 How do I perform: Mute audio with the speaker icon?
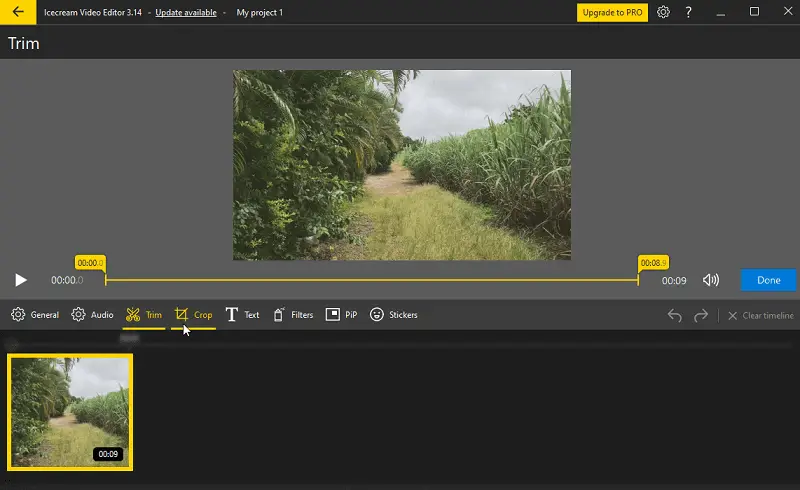point(711,280)
